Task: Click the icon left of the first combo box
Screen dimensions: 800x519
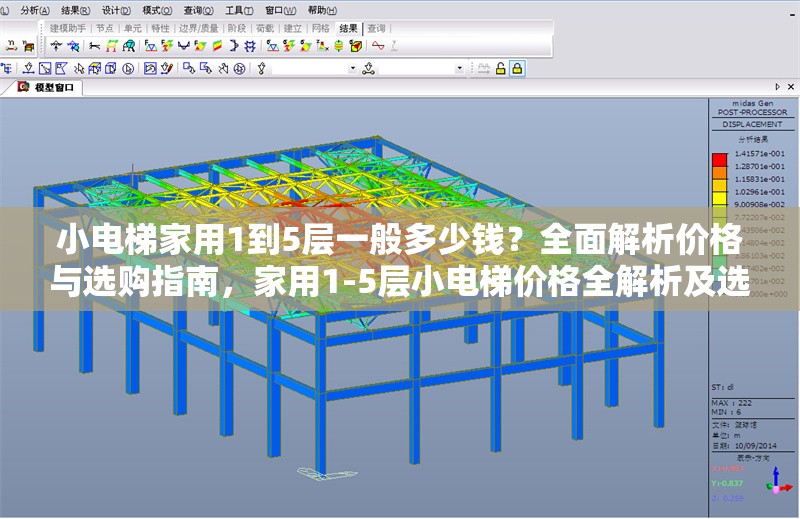Action: coord(262,68)
